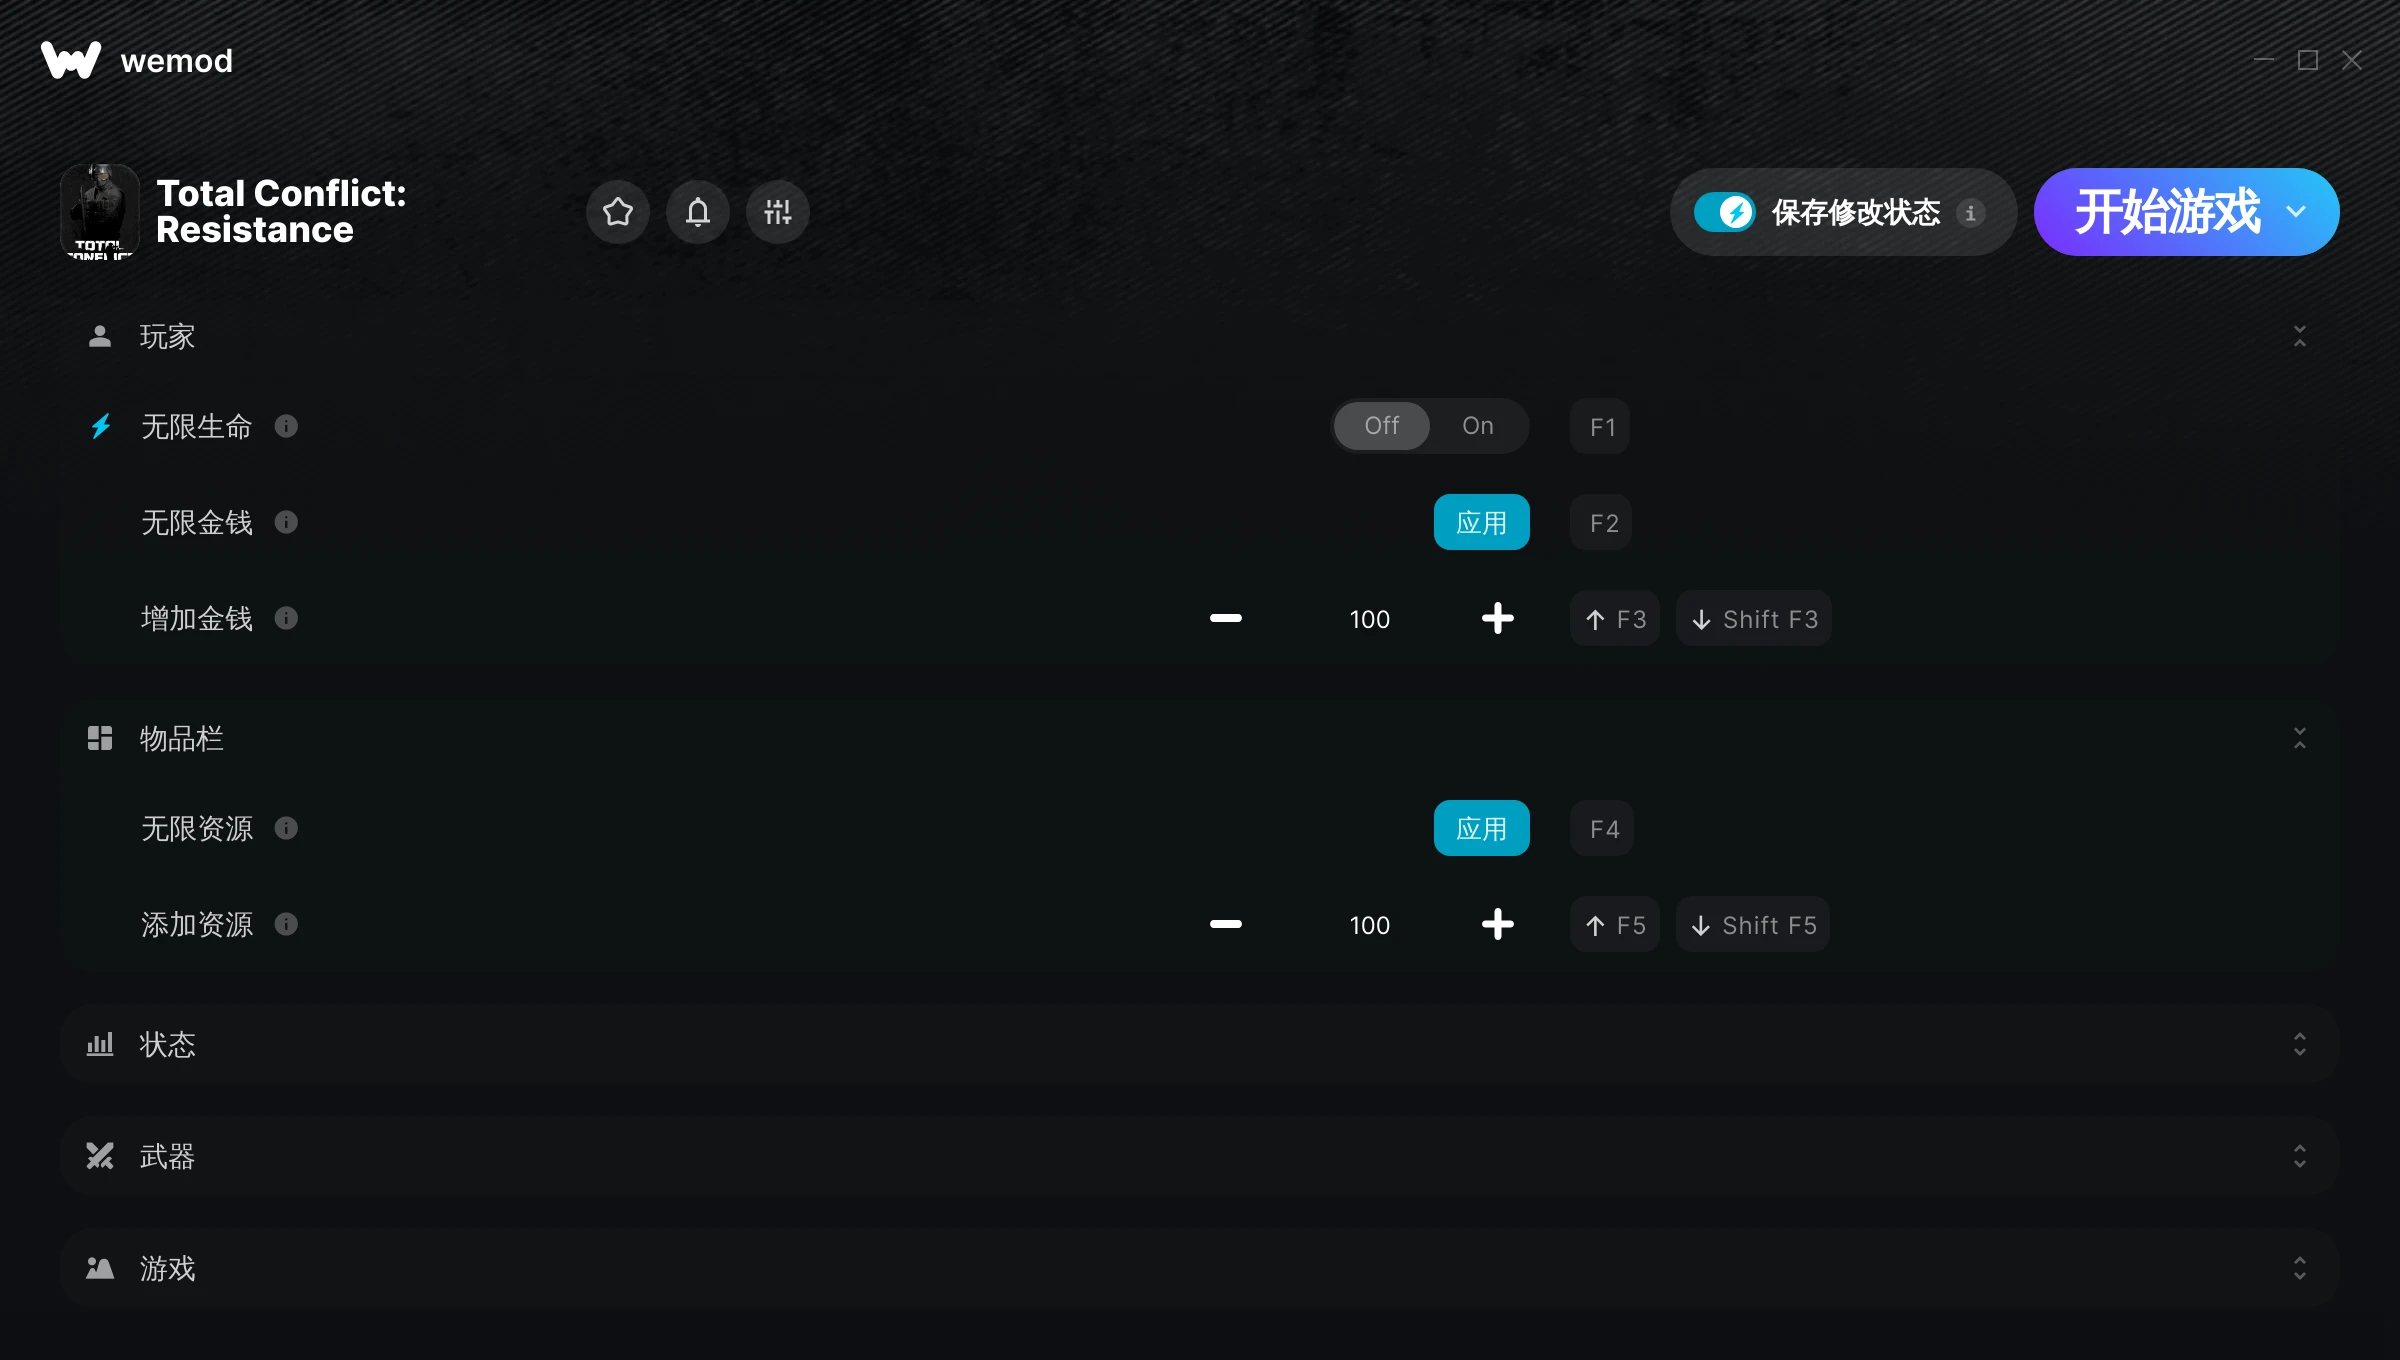Viewport: 2400px width, 1360px height.
Task: Click the F1 hotkey for 无限生命
Action: [x=1601, y=426]
